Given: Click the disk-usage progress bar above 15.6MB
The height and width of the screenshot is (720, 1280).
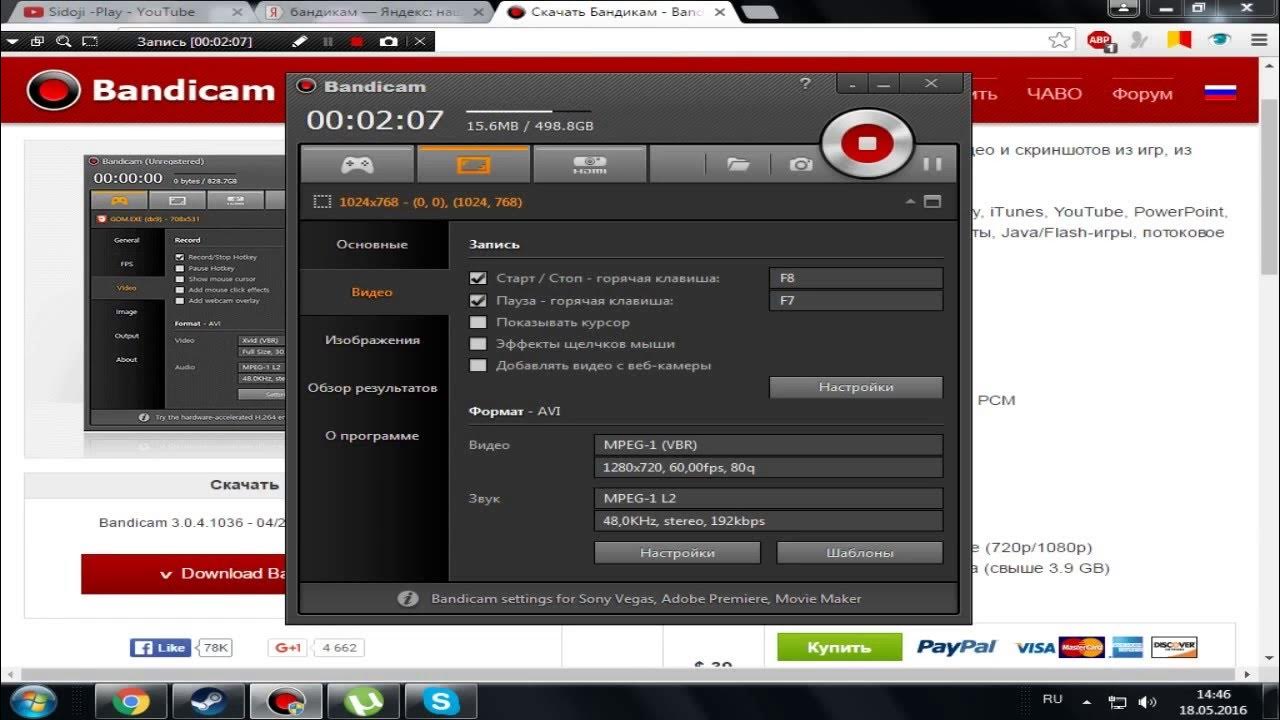Looking at the screenshot, I should (x=528, y=111).
